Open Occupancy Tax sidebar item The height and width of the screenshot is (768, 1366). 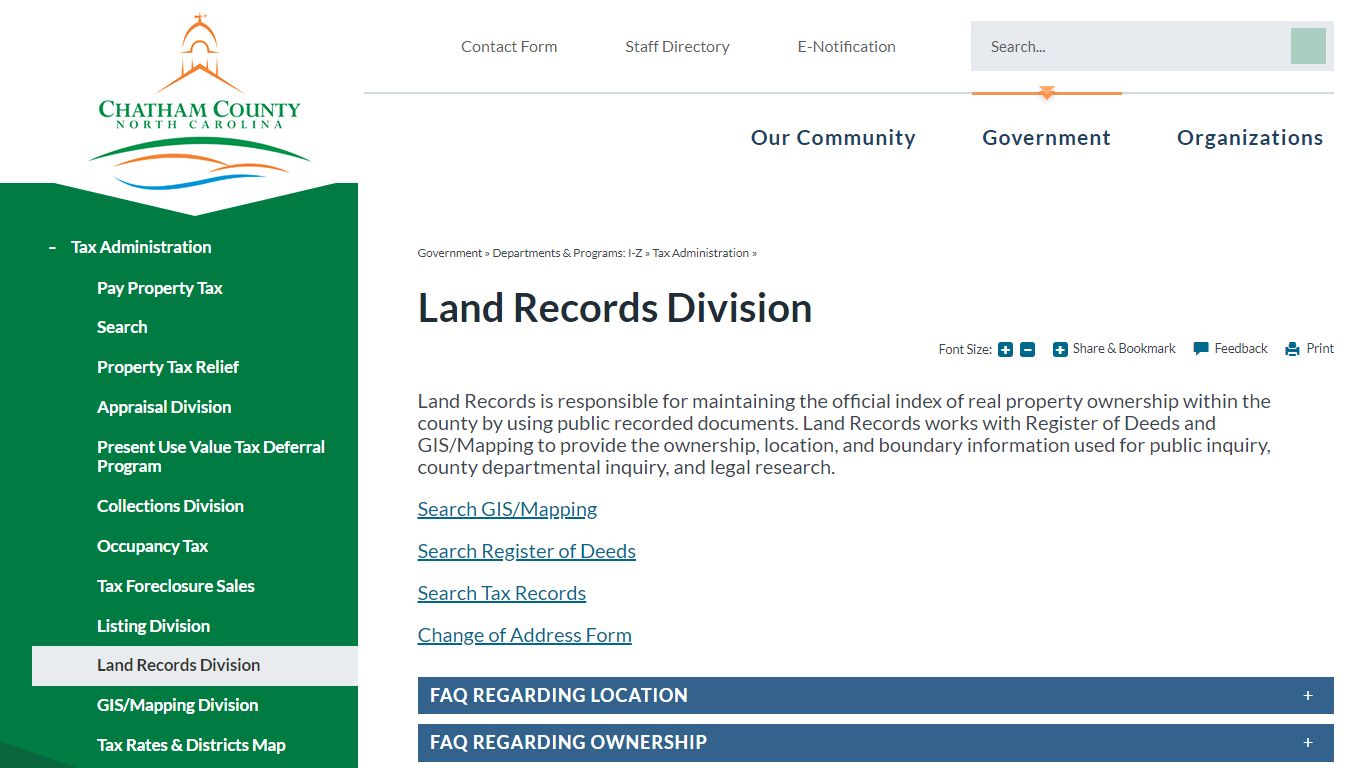tap(152, 546)
